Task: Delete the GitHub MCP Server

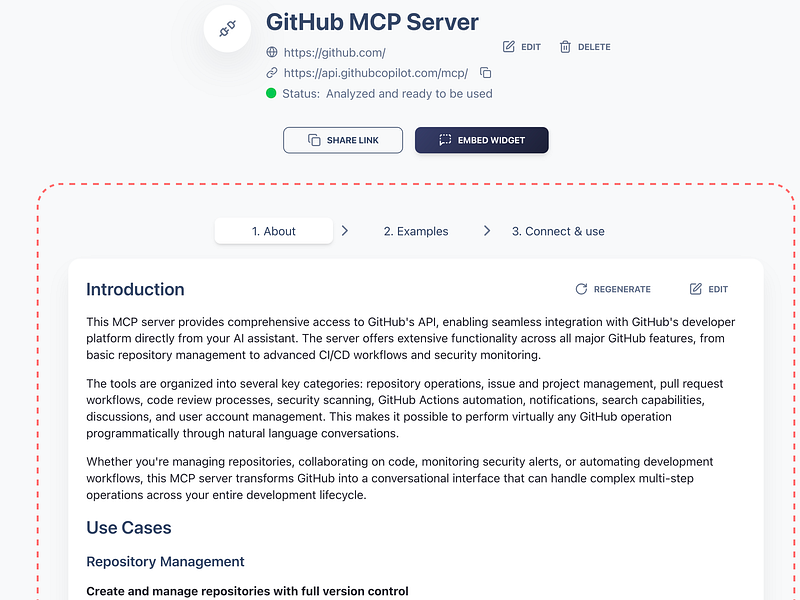Action: click(x=585, y=47)
